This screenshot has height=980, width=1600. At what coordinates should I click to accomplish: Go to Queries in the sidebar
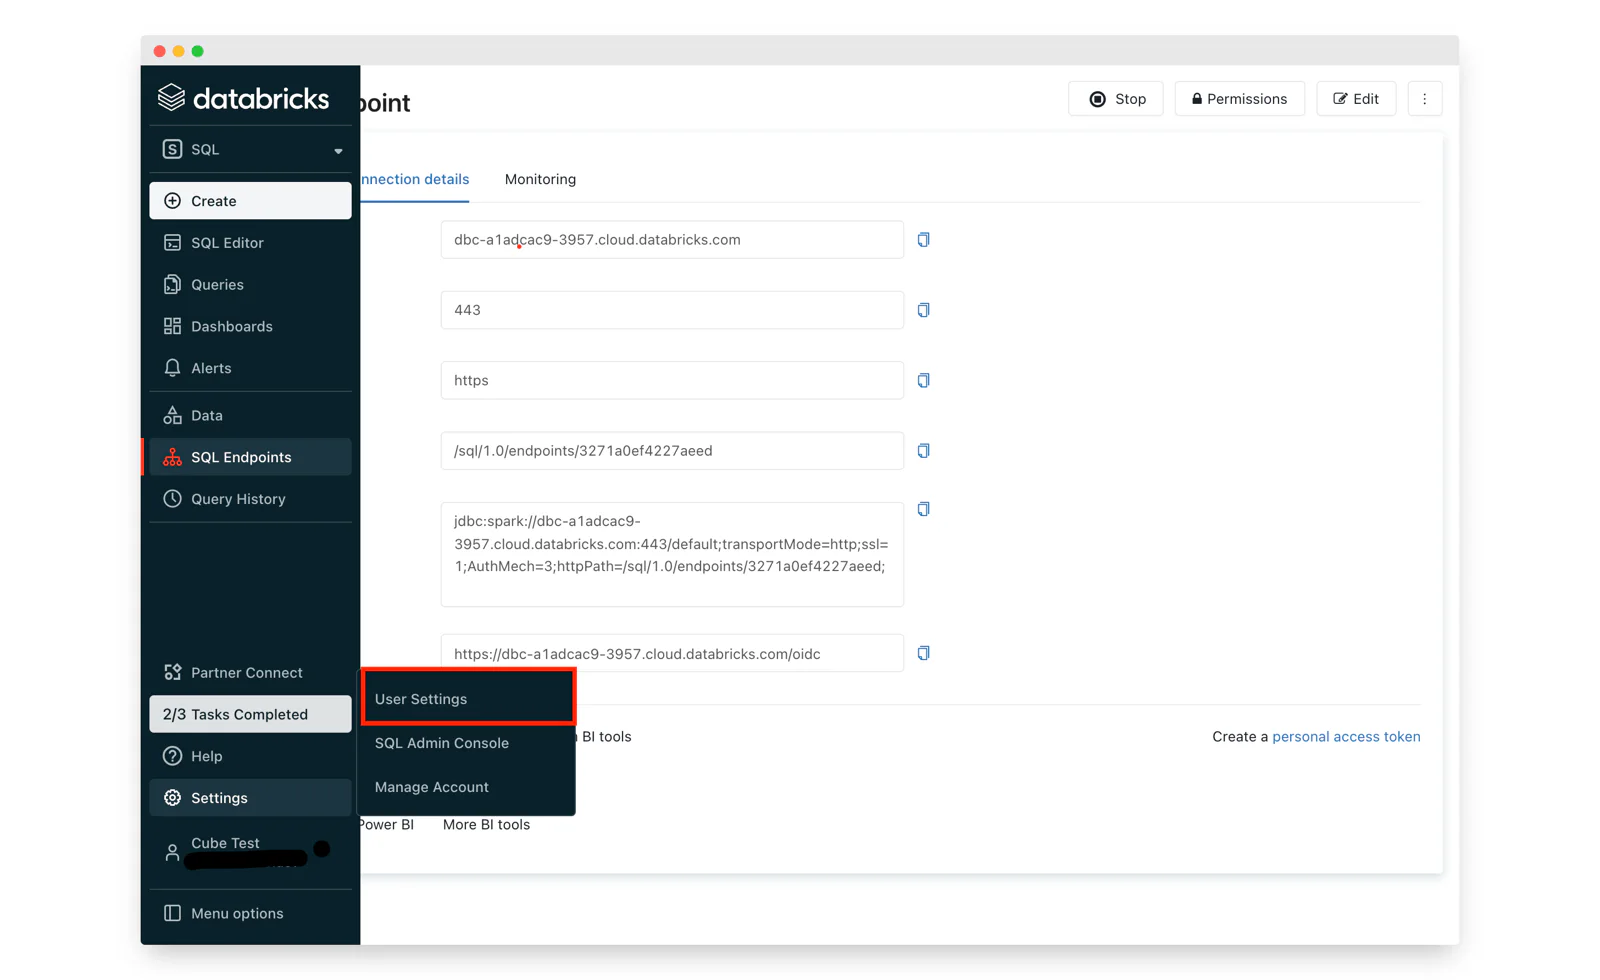click(250, 285)
